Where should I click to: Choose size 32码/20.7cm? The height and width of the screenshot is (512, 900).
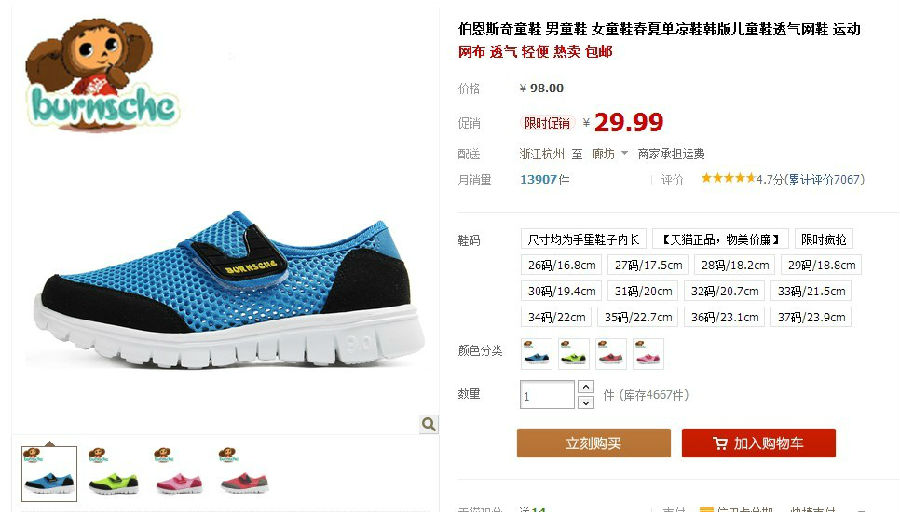point(724,291)
